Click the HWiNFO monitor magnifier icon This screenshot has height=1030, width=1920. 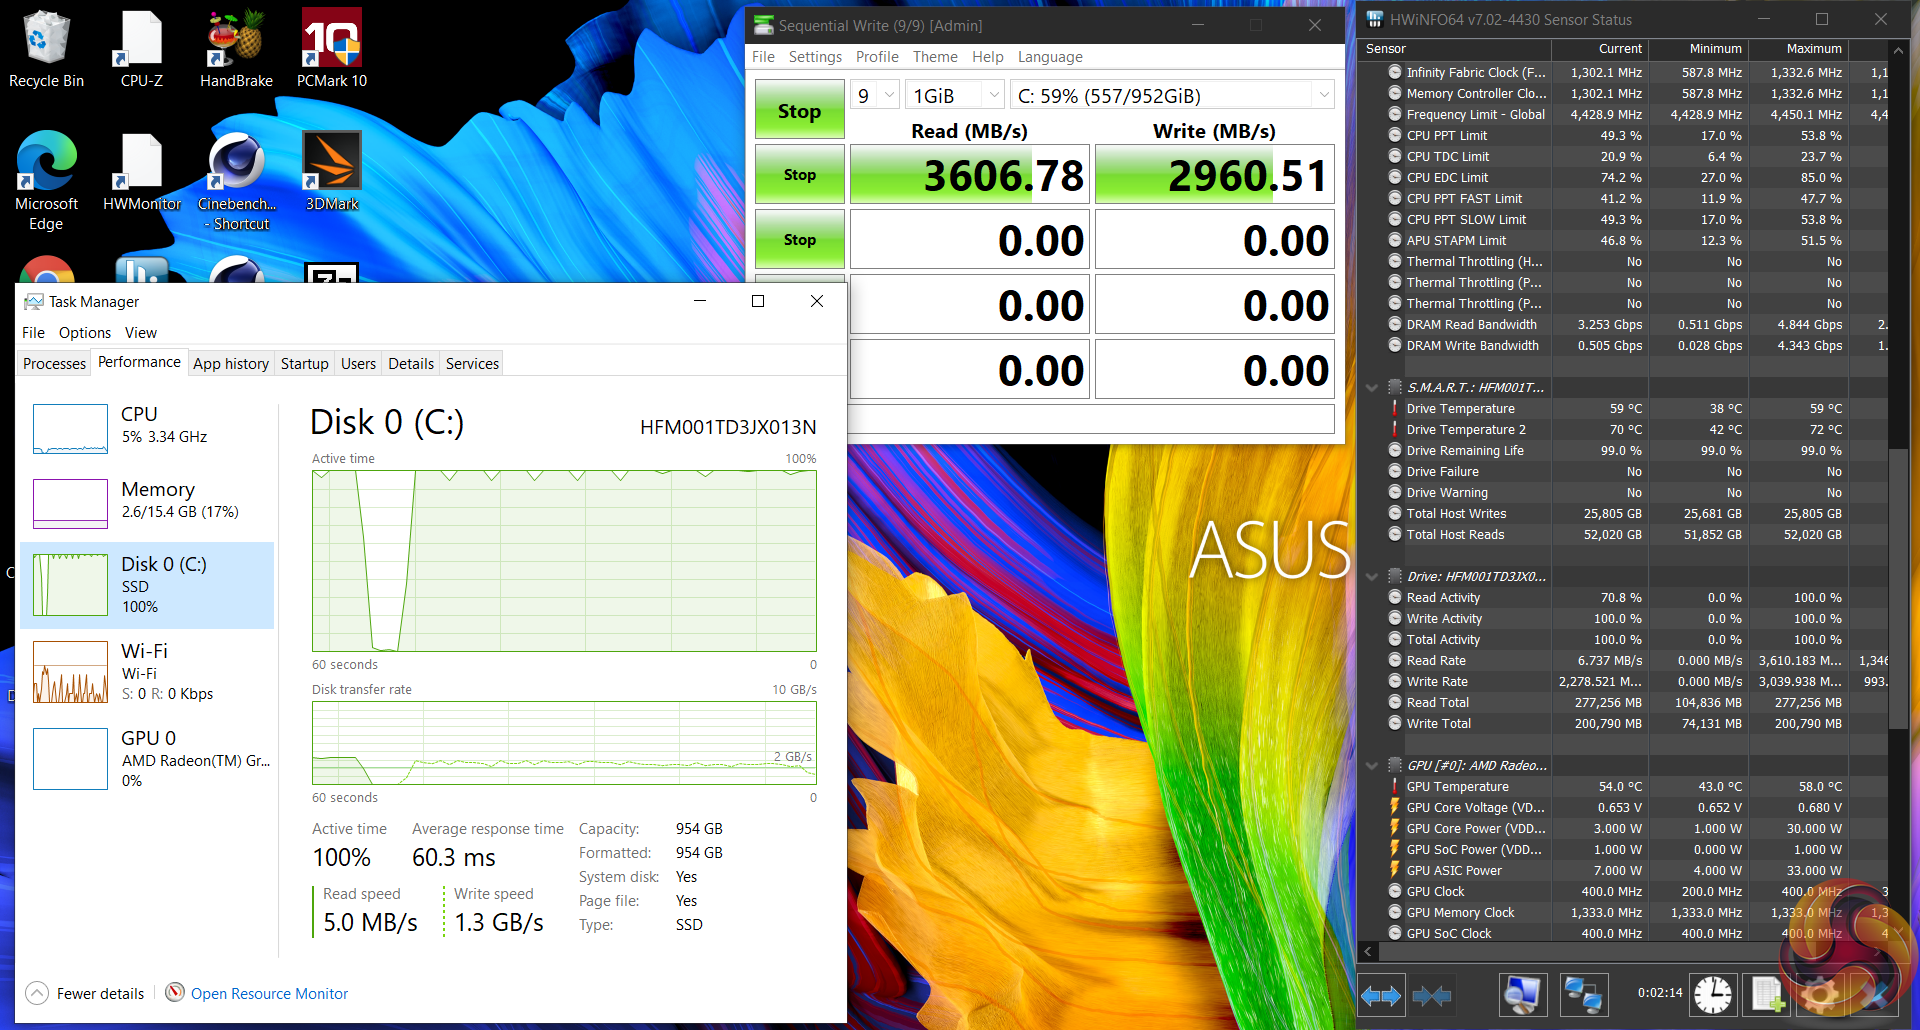(x=1522, y=995)
